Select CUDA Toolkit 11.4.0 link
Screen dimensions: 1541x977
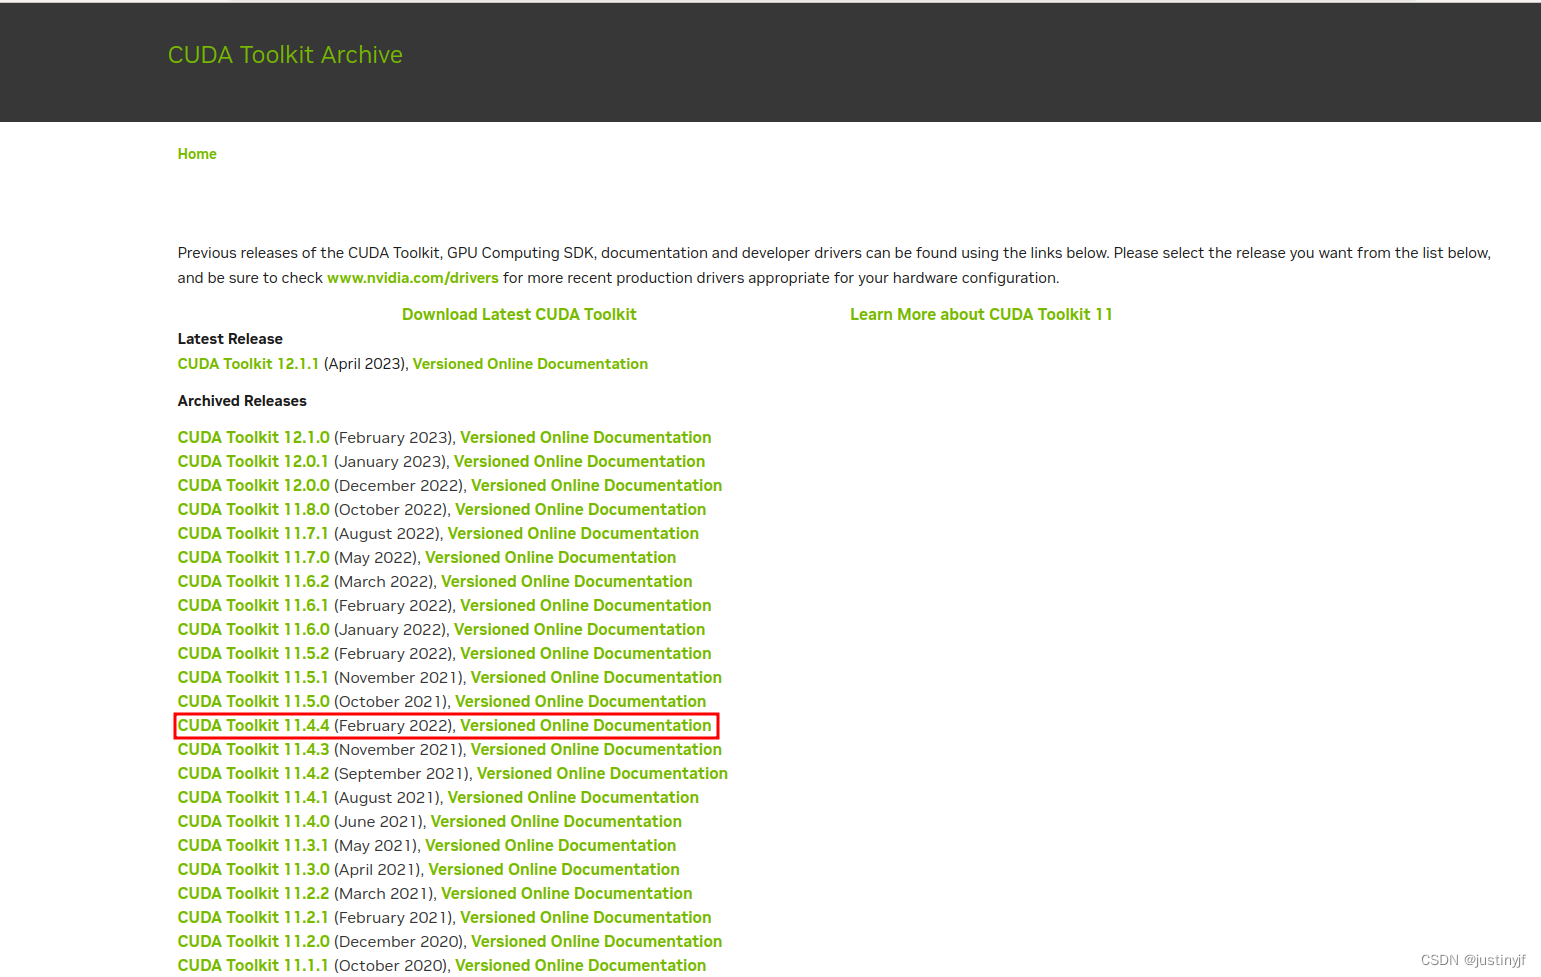point(253,821)
